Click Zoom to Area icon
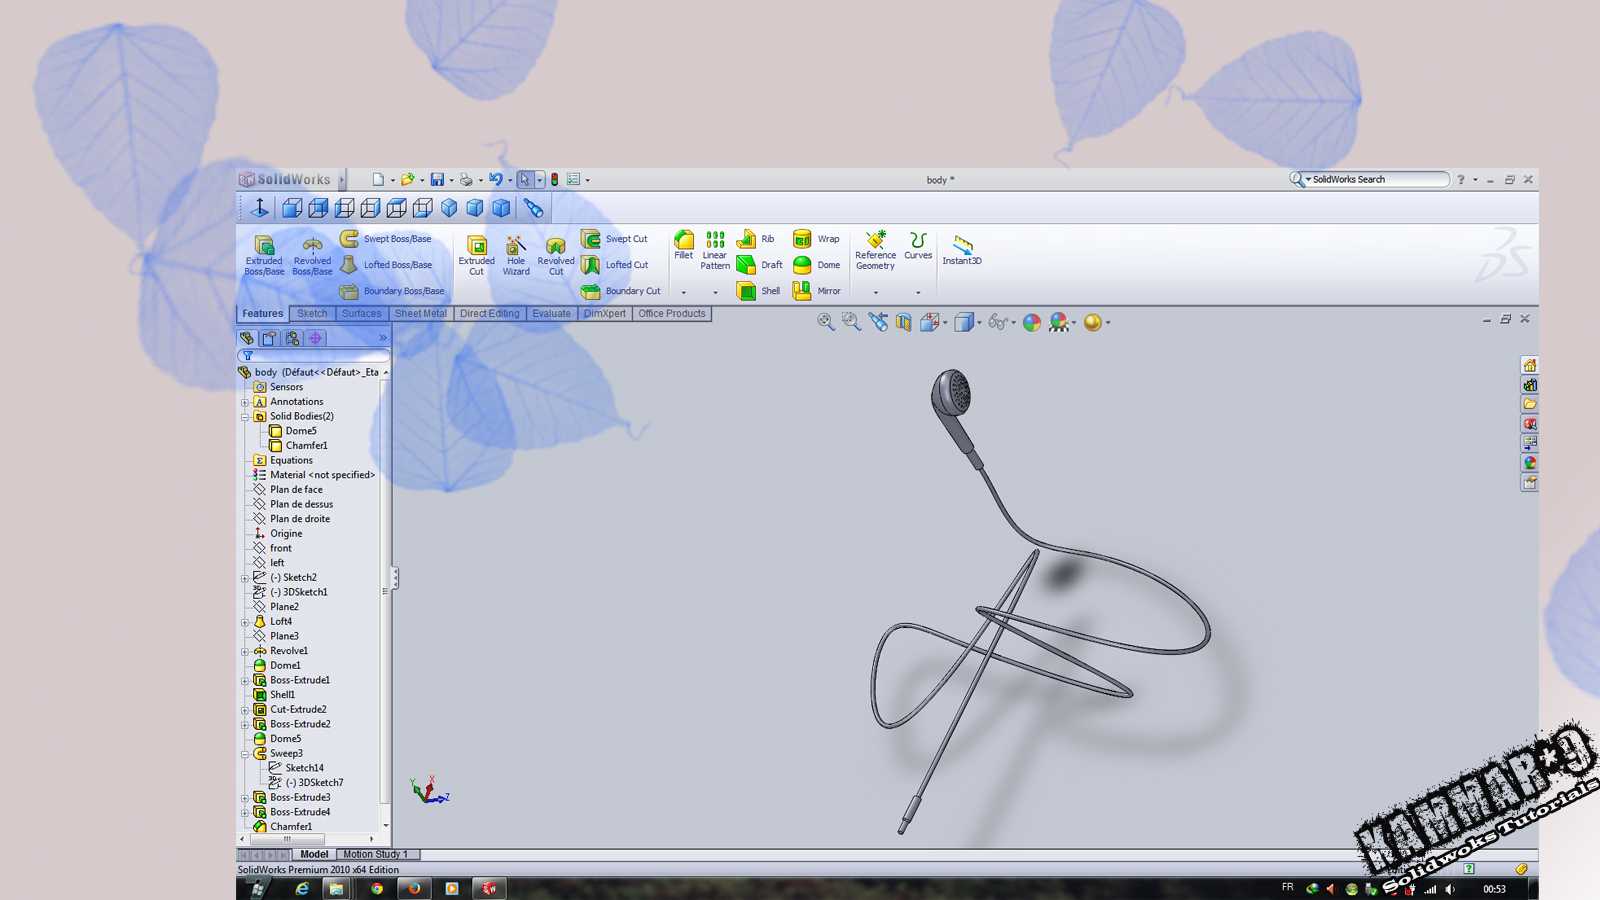This screenshot has width=1600, height=900. [851, 322]
